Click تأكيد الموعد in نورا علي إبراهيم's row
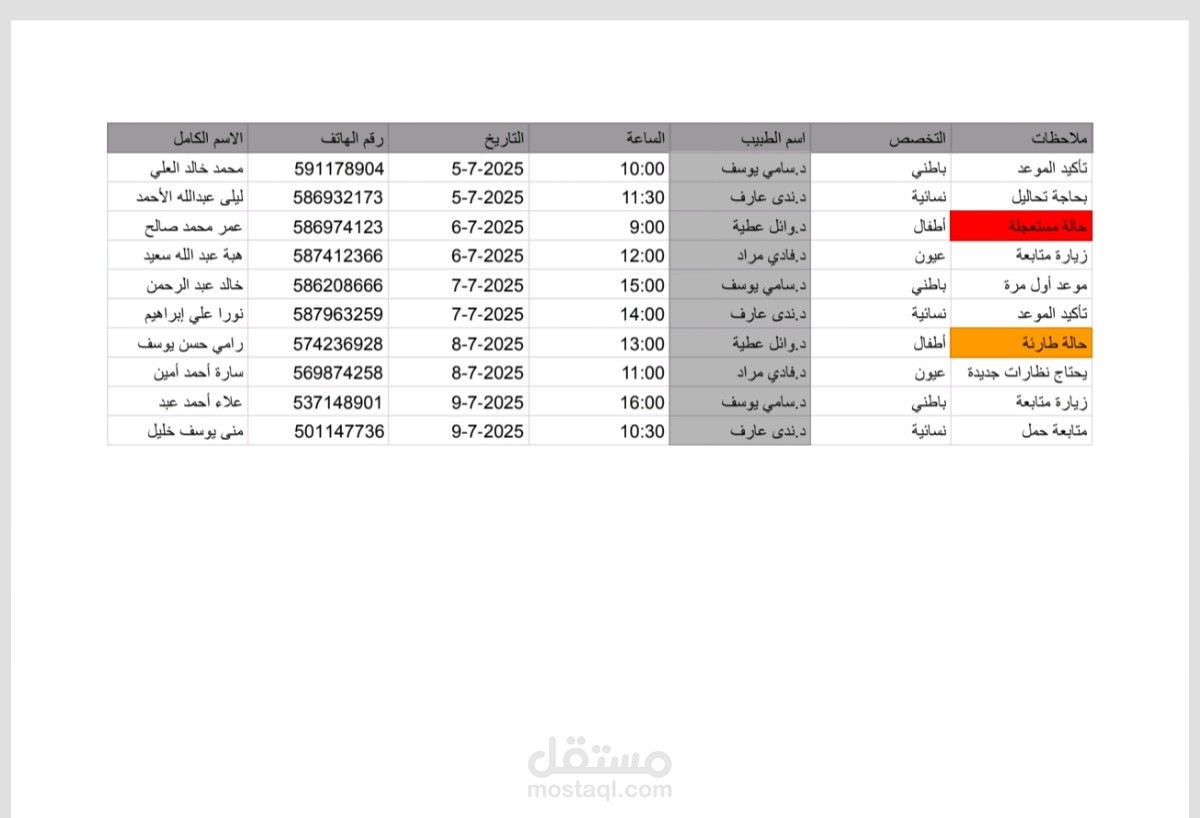Screen dimensions: 1200x818 [1052, 315]
